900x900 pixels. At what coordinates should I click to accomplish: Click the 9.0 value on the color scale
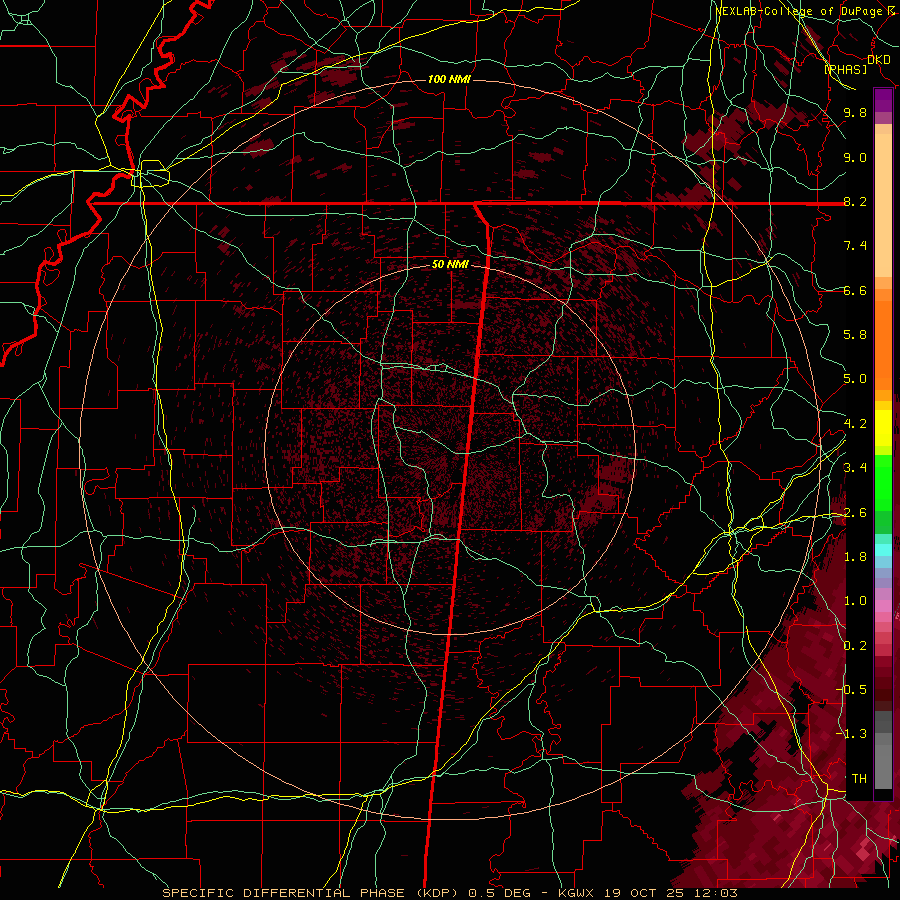point(855,157)
